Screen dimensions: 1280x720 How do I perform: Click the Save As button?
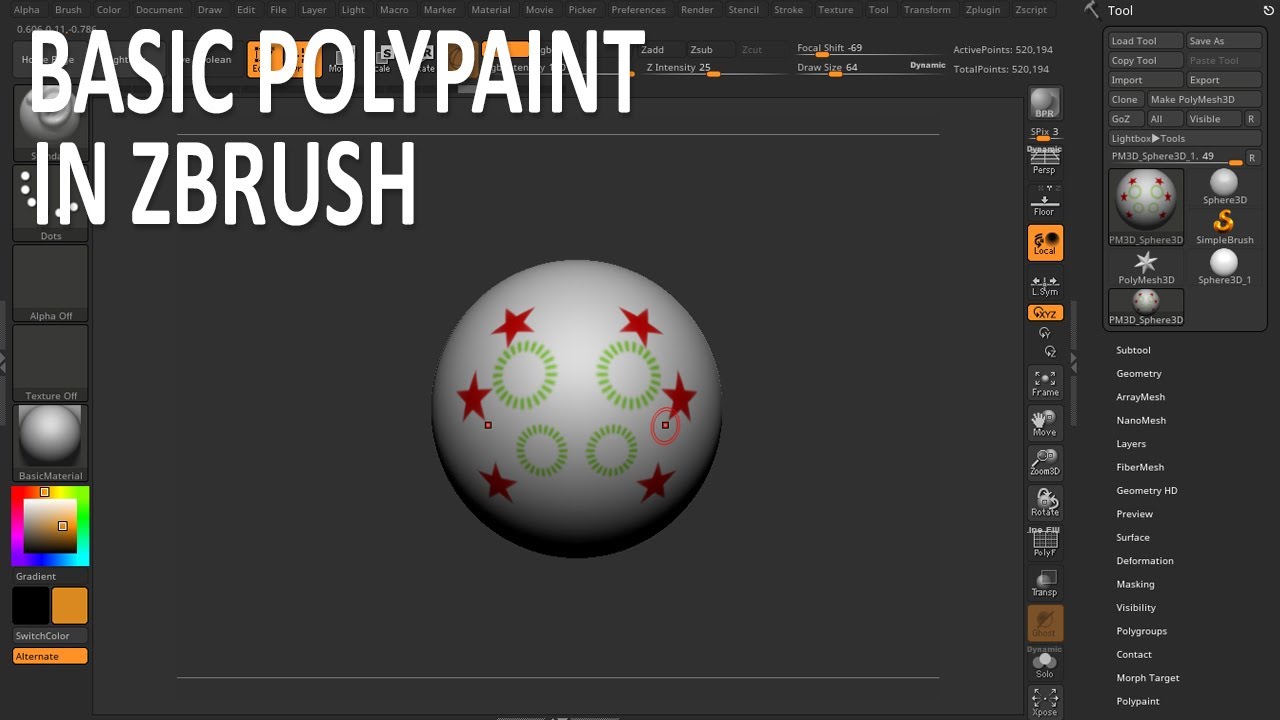[x=1224, y=41]
